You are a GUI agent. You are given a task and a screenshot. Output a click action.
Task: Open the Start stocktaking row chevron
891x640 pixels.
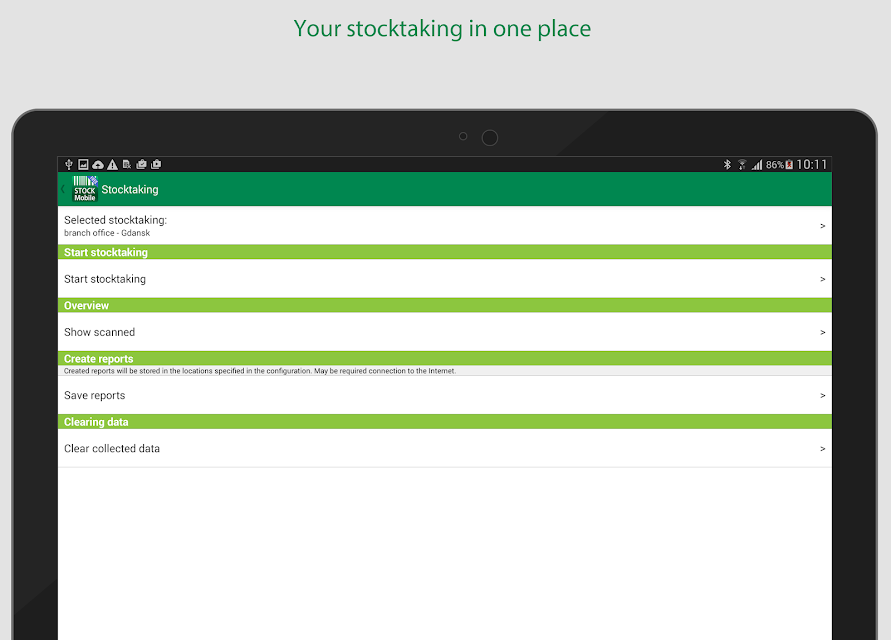click(822, 279)
